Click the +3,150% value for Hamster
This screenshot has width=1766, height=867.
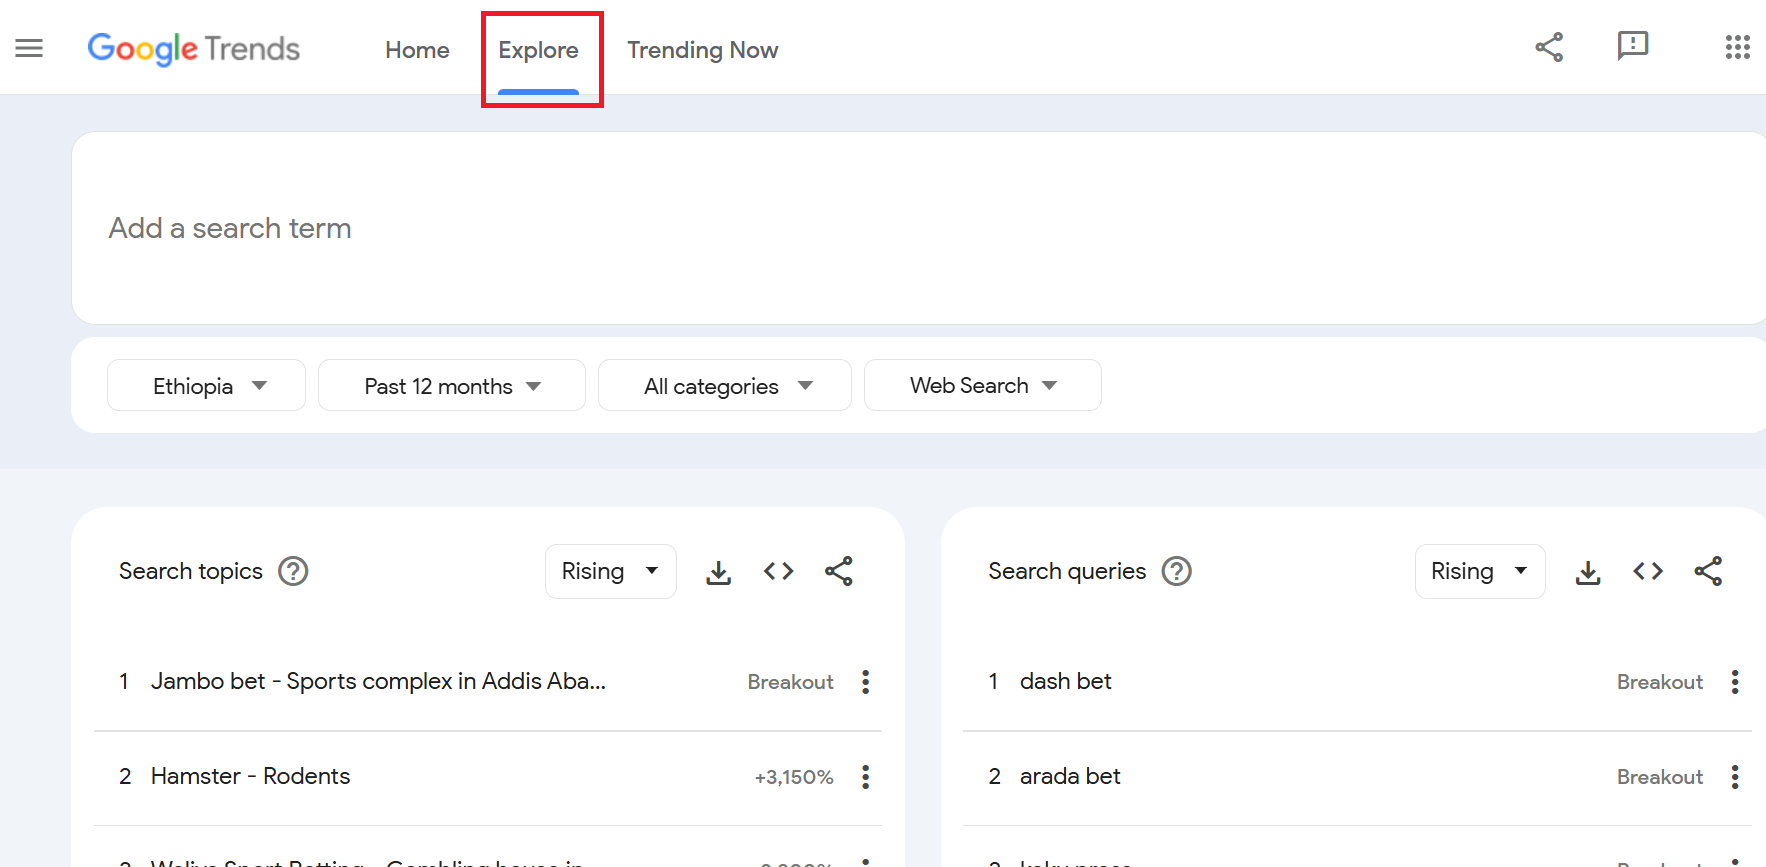[794, 777]
